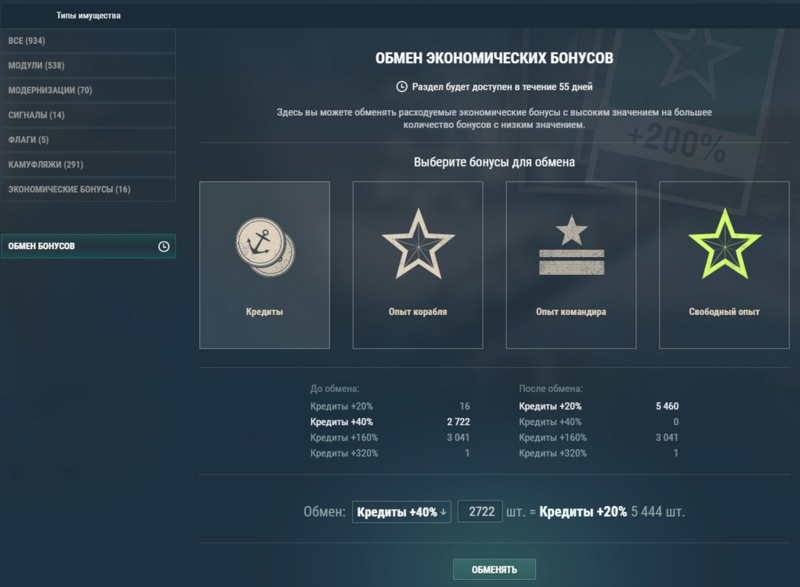The height and width of the screenshot is (587, 800).
Task: Switch to Модули (538) category
Action: [x=88, y=65]
